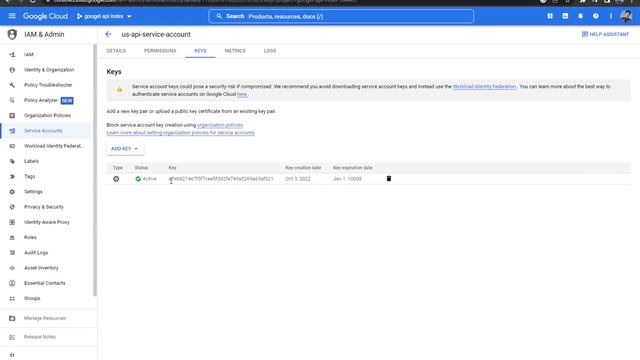Image resolution: width=640 pixels, height=360 pixels.
Task: Click the Active status of the key
Action: tap(146, 179)
